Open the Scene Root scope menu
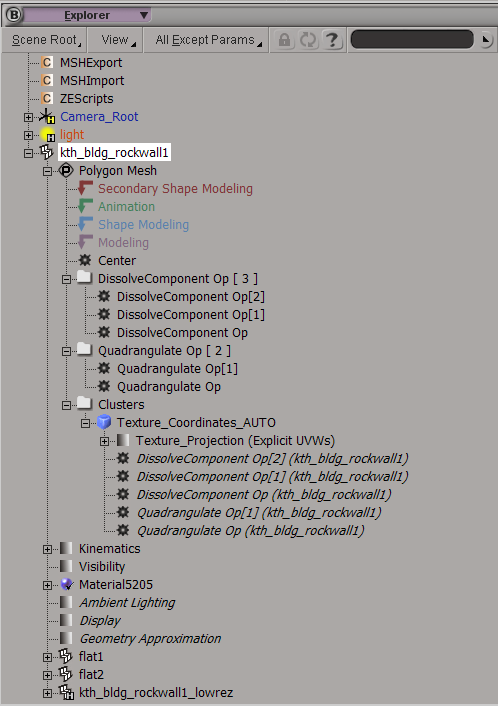The width and height of the screenshot is (498, 706). click(45, 40)
